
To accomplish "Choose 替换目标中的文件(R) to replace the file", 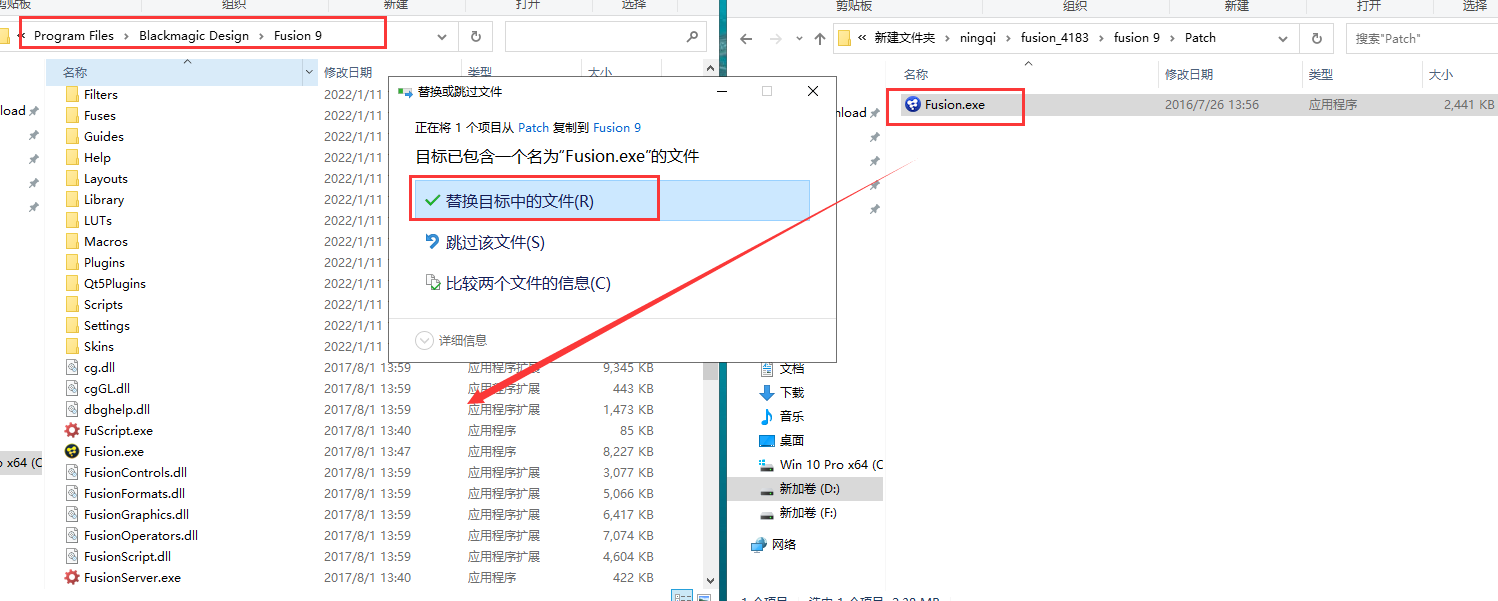I will (x=612, y=200).
